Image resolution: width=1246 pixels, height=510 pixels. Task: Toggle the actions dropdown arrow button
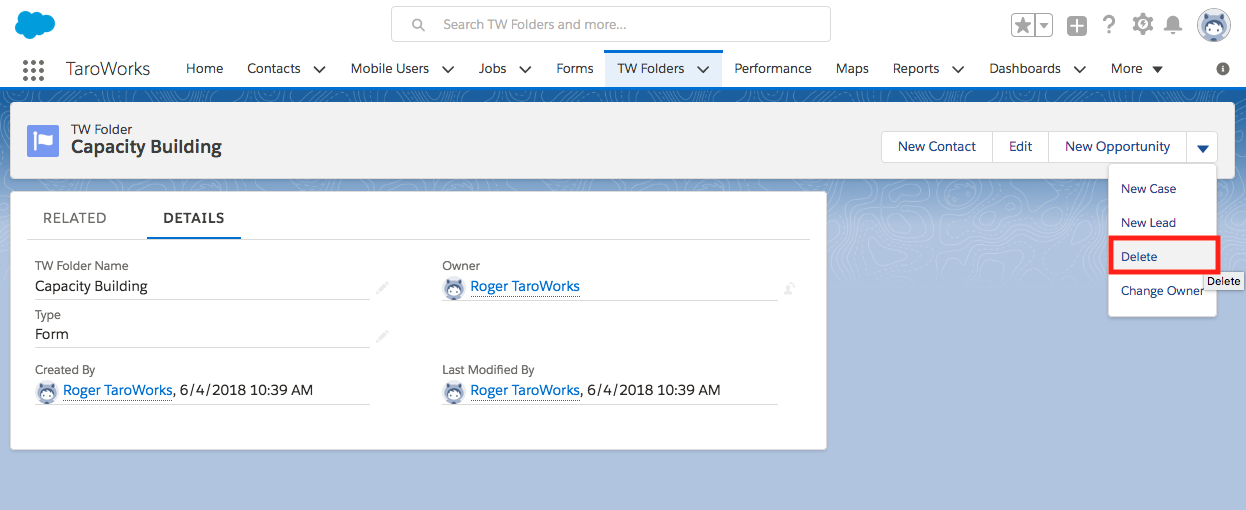1202,147
